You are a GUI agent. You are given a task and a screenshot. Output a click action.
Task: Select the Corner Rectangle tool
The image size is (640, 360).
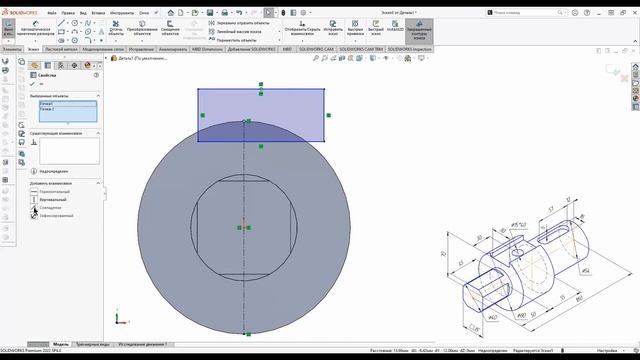[x=61, y=32]
